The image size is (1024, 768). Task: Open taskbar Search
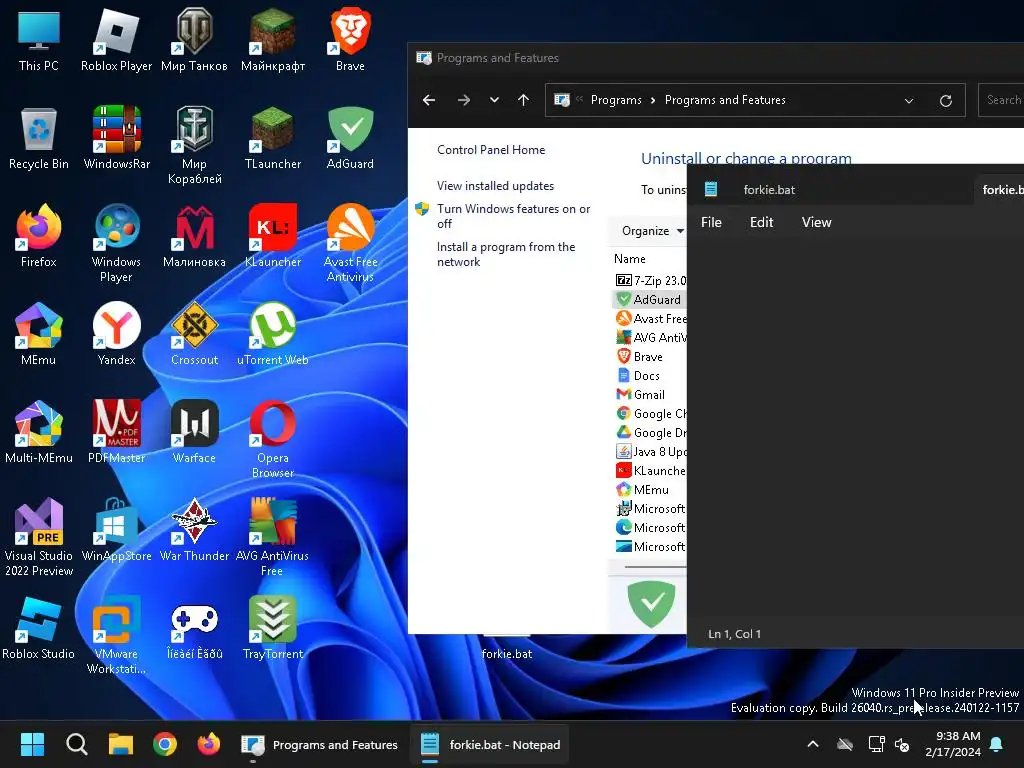76,744
